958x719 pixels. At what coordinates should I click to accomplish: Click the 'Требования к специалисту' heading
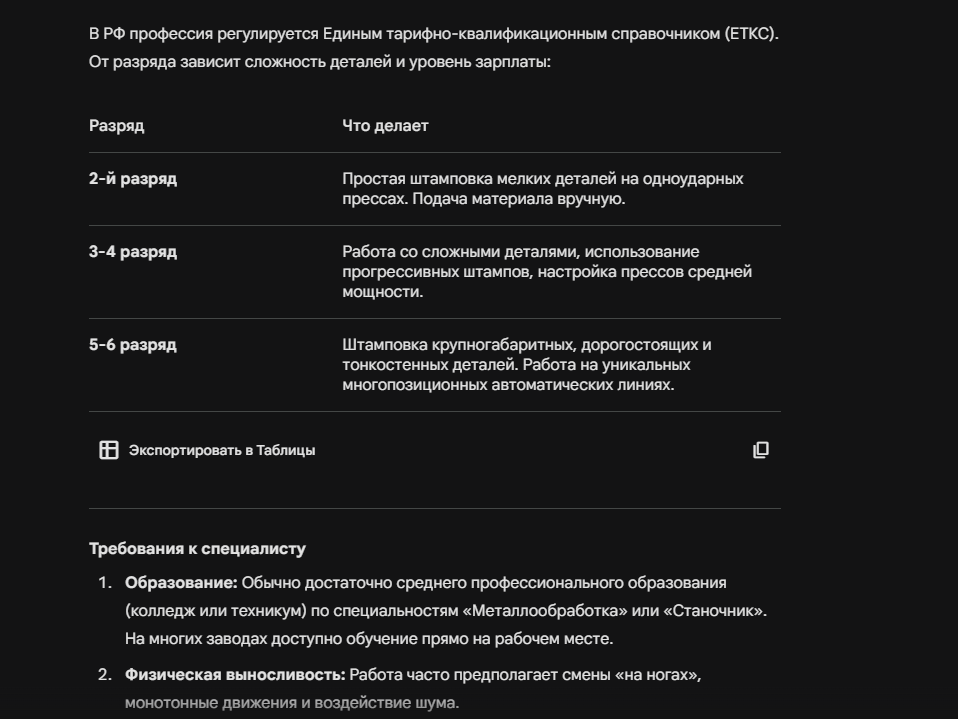point(197,549)
